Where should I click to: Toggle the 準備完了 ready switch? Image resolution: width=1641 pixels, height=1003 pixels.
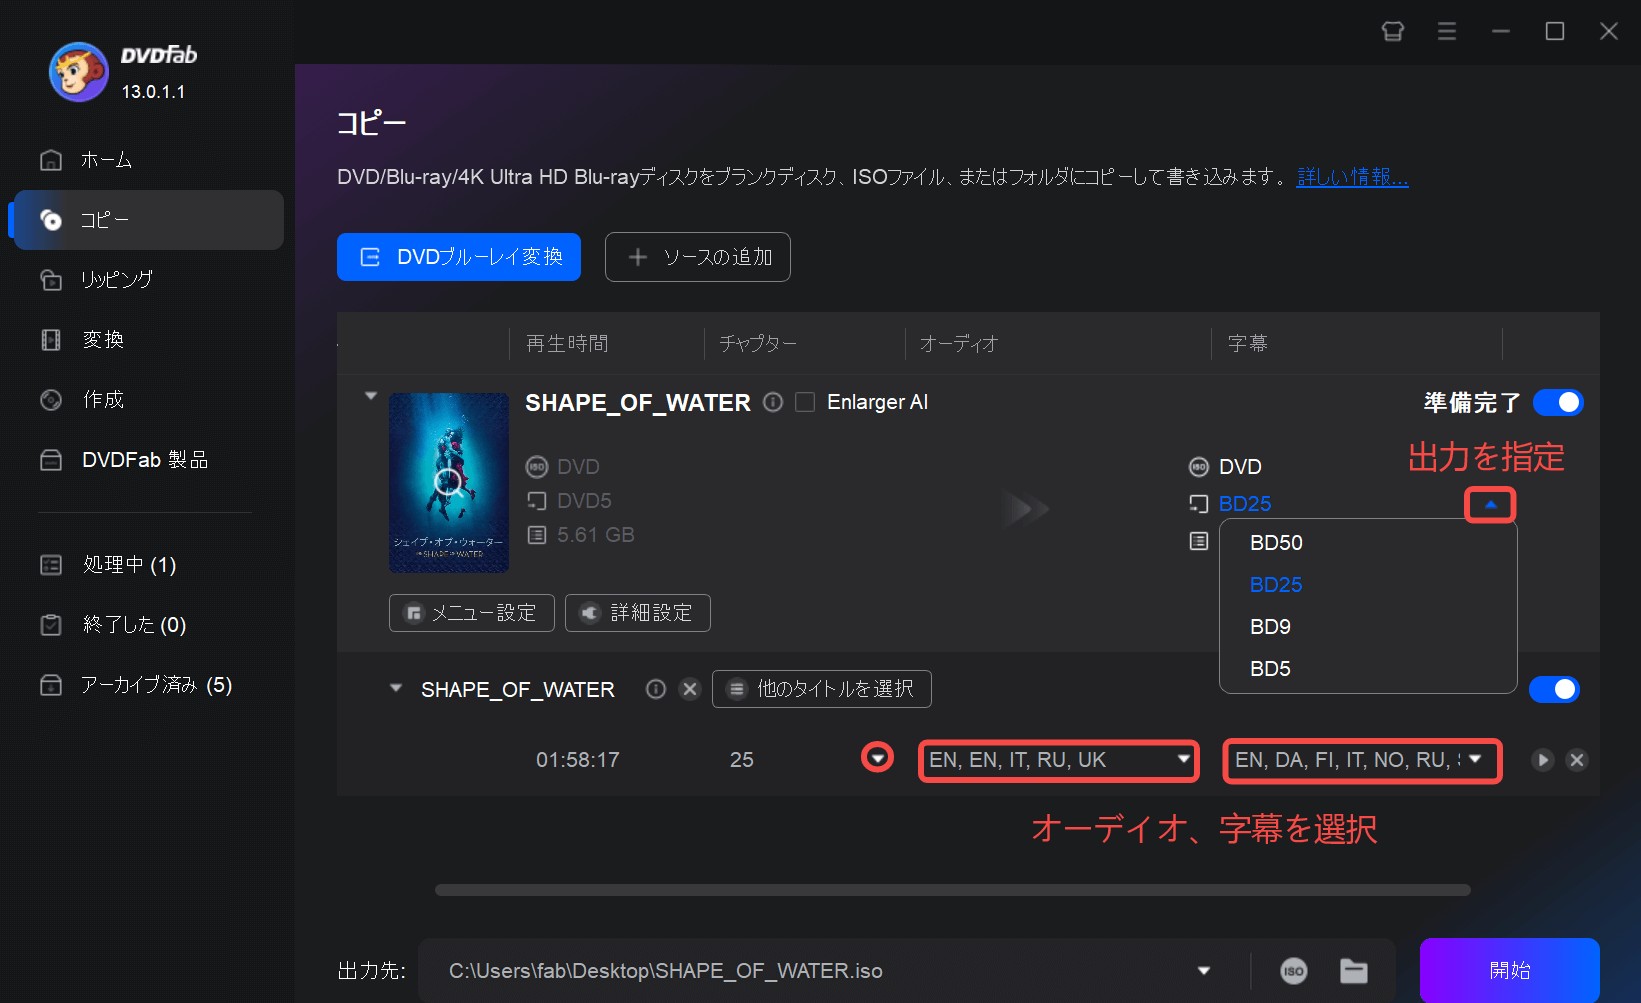(x=1558, y=402)
